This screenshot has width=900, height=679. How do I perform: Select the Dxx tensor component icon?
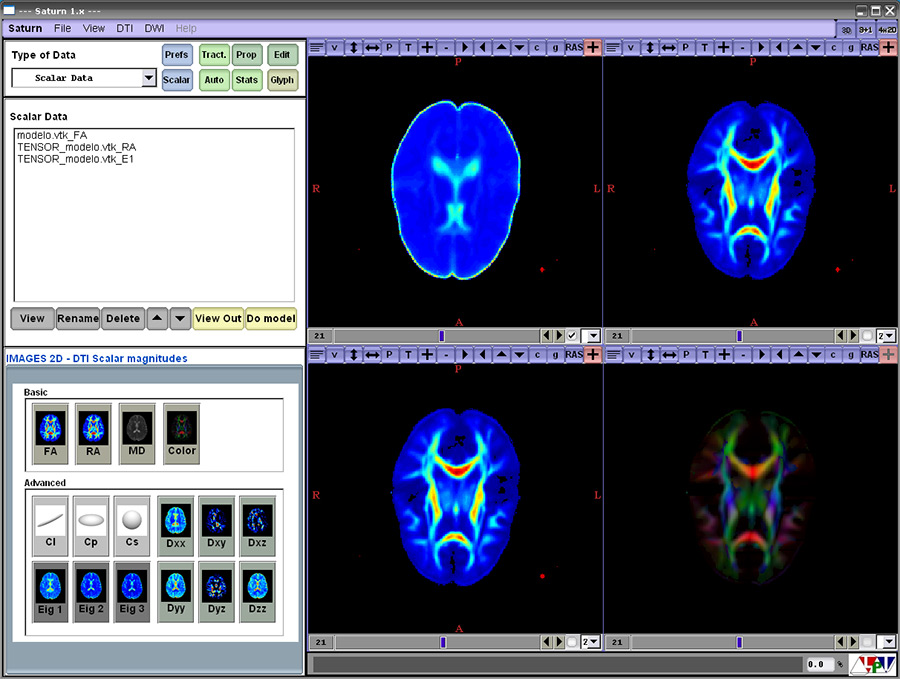[x=176, y=526]
